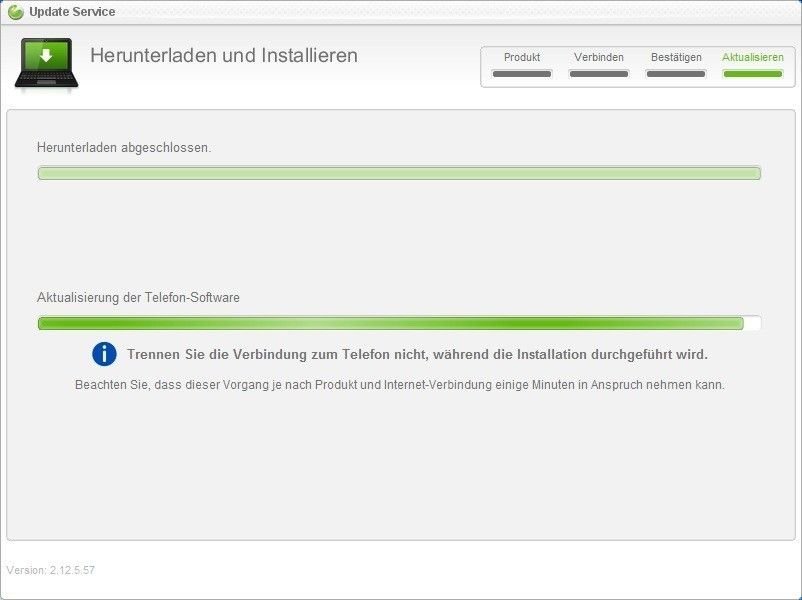802x600 pixels.
Task: Click the blue information icon beside the warning
Action: pos(104,354)
